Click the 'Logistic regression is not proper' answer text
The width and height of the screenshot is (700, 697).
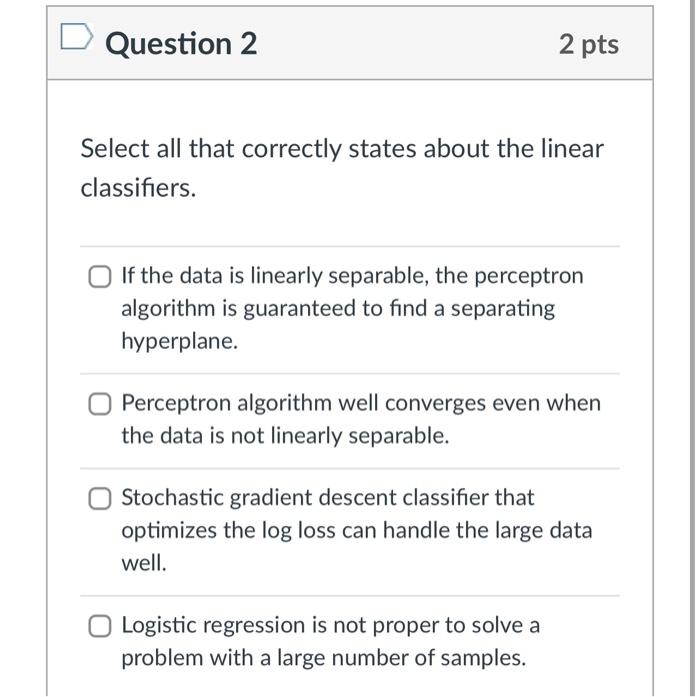tap(330, 625)
